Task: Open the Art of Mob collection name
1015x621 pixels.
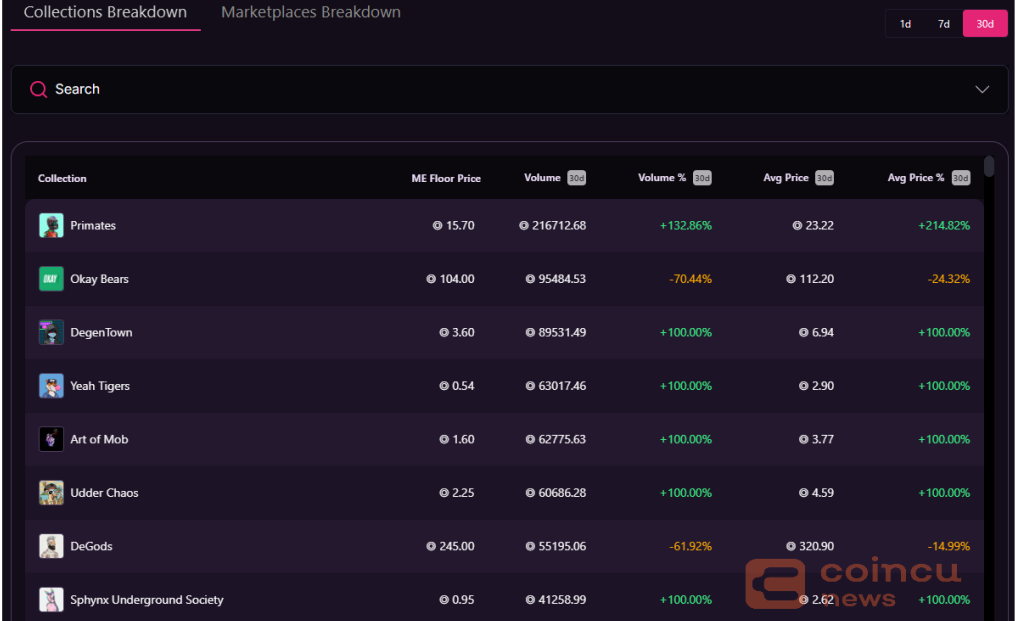Action: tap(99, 439)
